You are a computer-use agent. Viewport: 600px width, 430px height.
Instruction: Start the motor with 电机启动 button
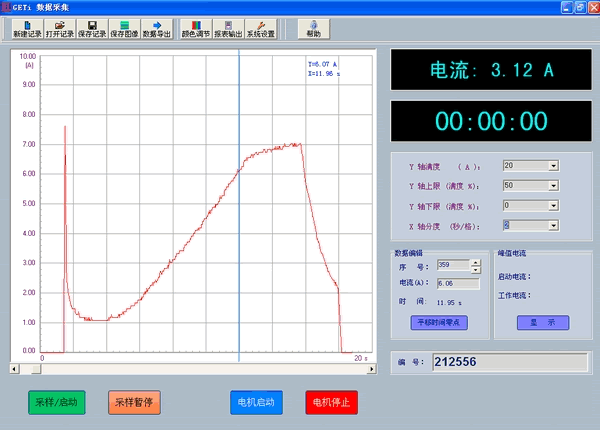coord(256,402)
